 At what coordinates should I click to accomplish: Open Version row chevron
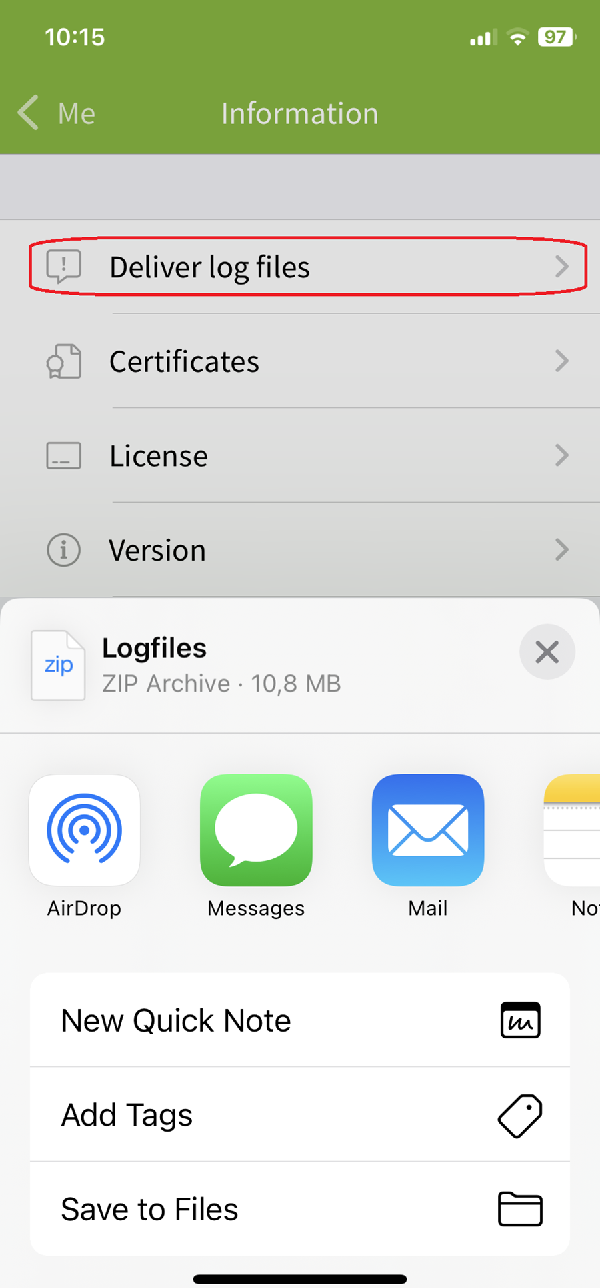coord(562,550)
